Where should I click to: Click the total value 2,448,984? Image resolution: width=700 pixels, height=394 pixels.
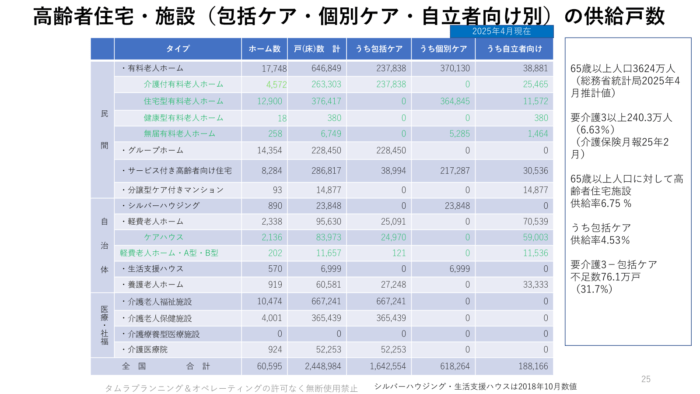point(323,366)
